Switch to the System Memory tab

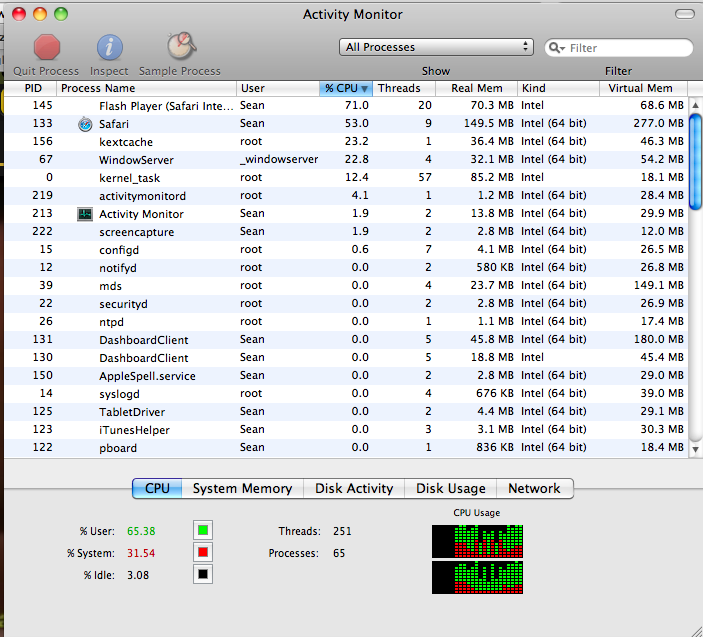tap(243, 488)
